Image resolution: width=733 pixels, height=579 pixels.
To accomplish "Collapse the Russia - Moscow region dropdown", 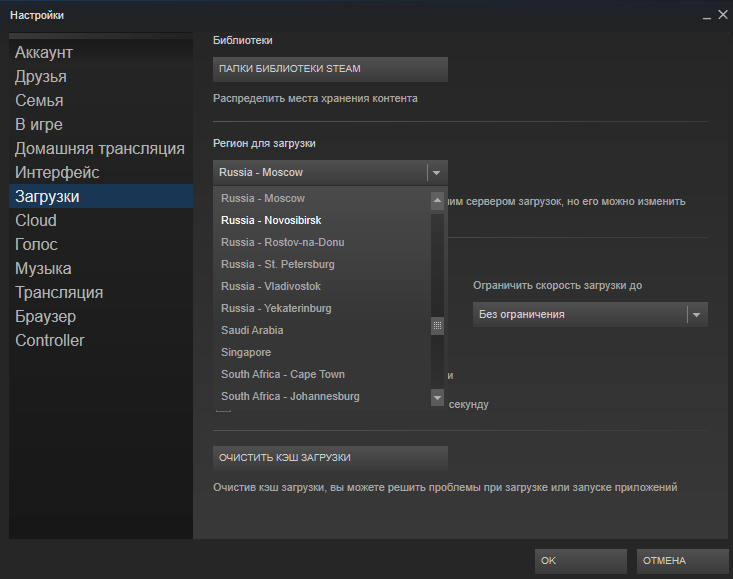I will pyautogui.click(x=330, y=172).
